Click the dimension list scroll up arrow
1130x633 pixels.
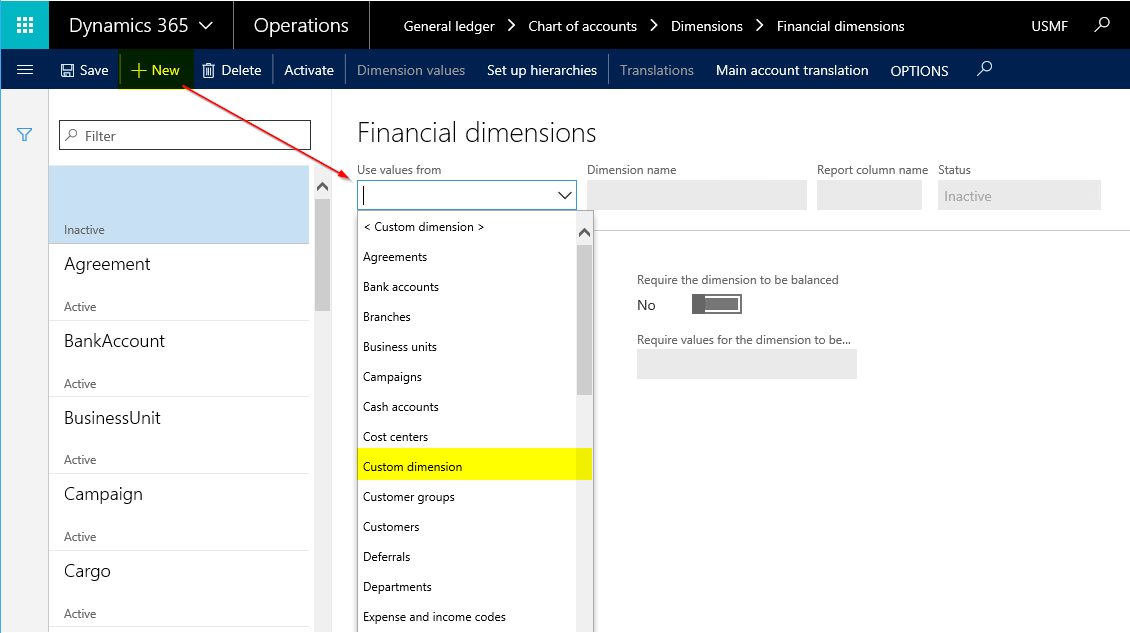click(323, 187)
